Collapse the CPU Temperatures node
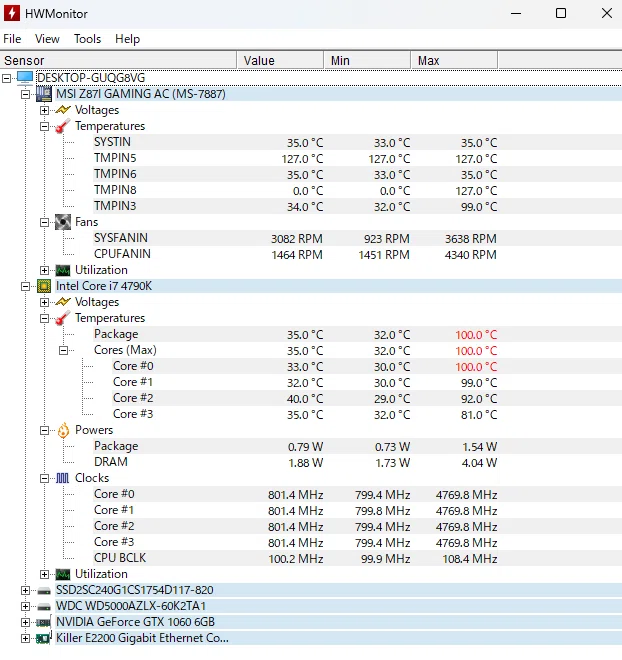Screen dimensions: 622x660 (x=44, y=318)
